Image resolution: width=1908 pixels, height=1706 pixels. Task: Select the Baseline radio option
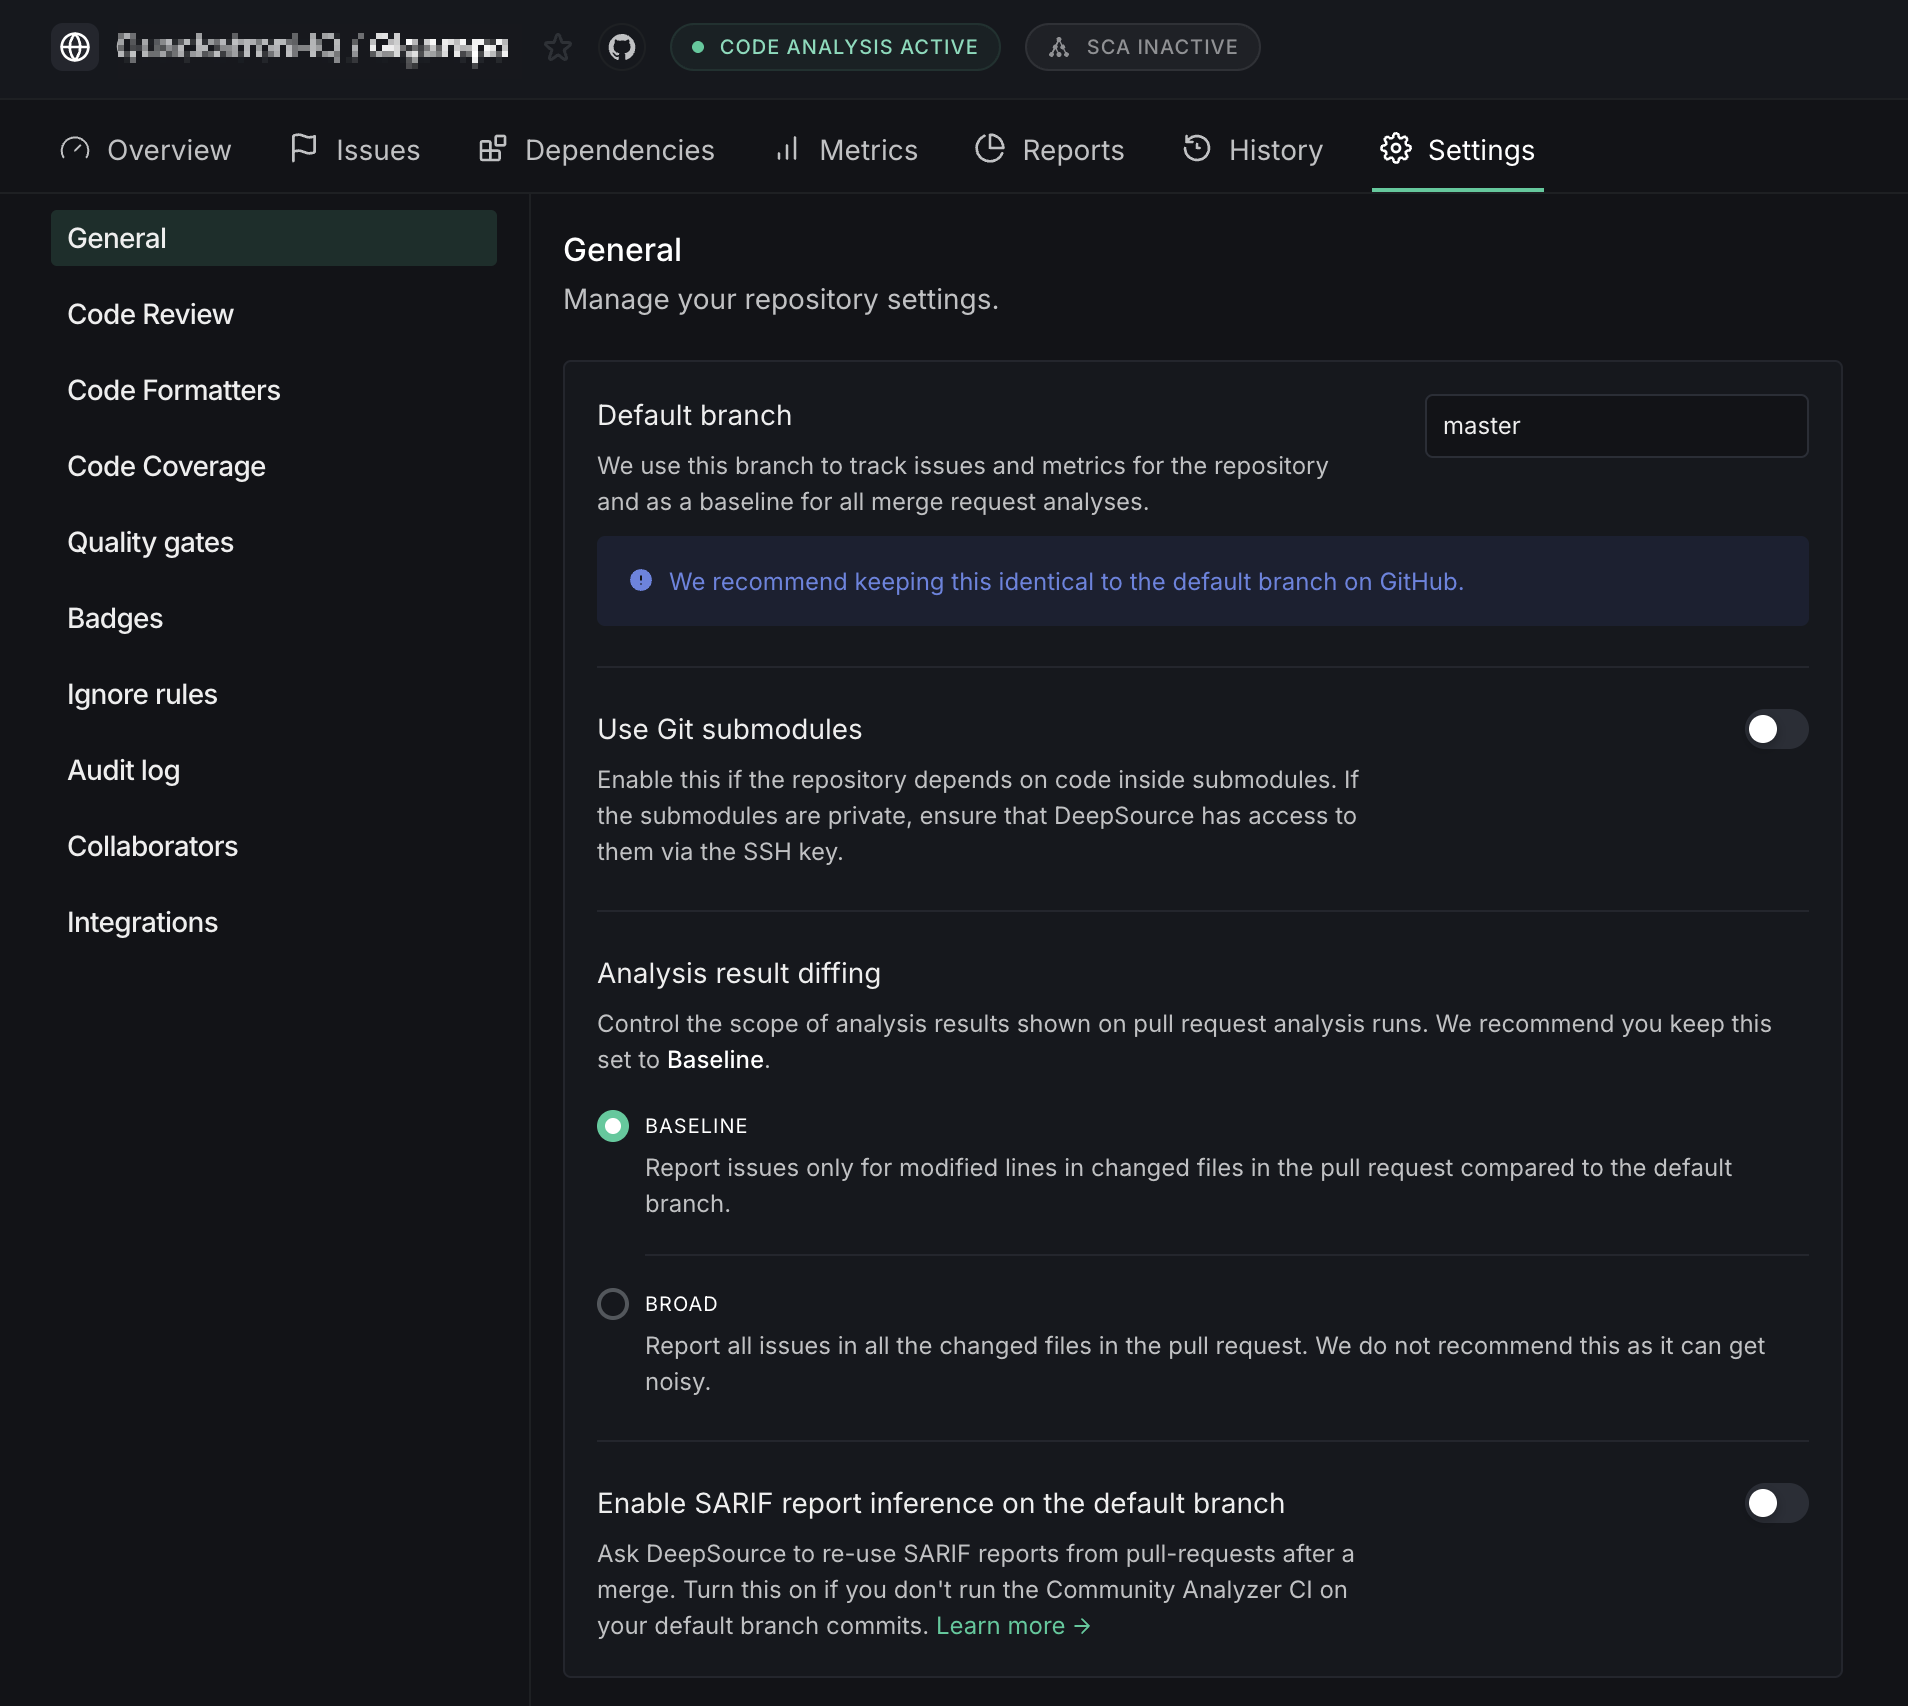tap(613, 1126)
